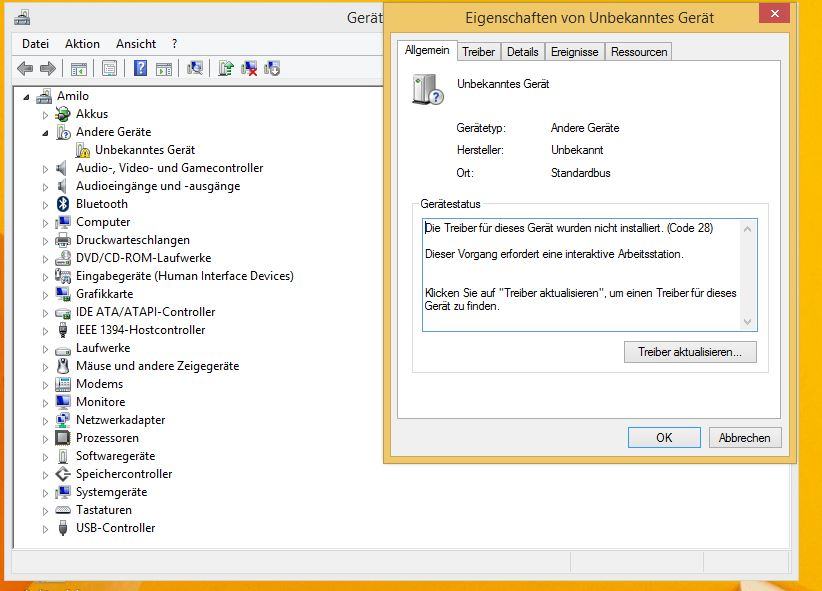Select Unbekanntes Gerät in the device tree
Screen dimensions: 822x591
coord(145,150)
